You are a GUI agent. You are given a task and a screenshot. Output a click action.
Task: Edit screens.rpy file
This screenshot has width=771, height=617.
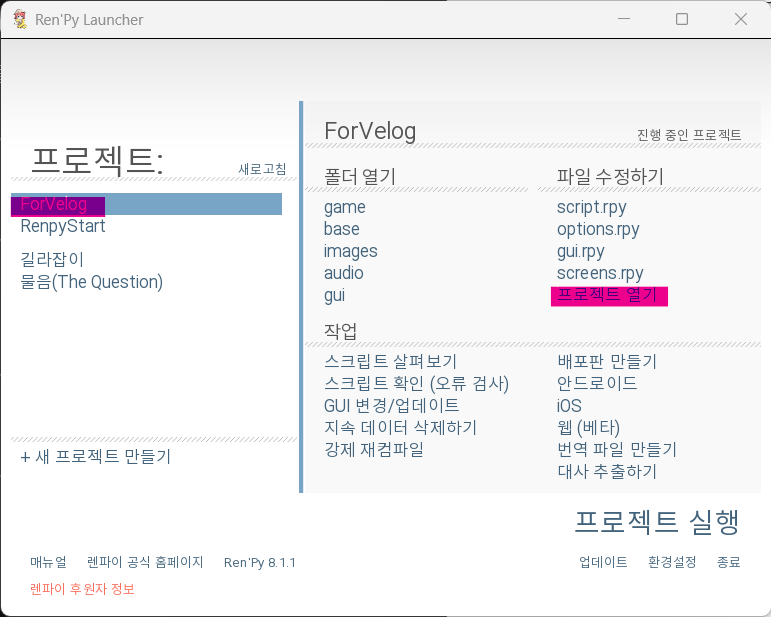pyautogui.click(x=600, y=273)
